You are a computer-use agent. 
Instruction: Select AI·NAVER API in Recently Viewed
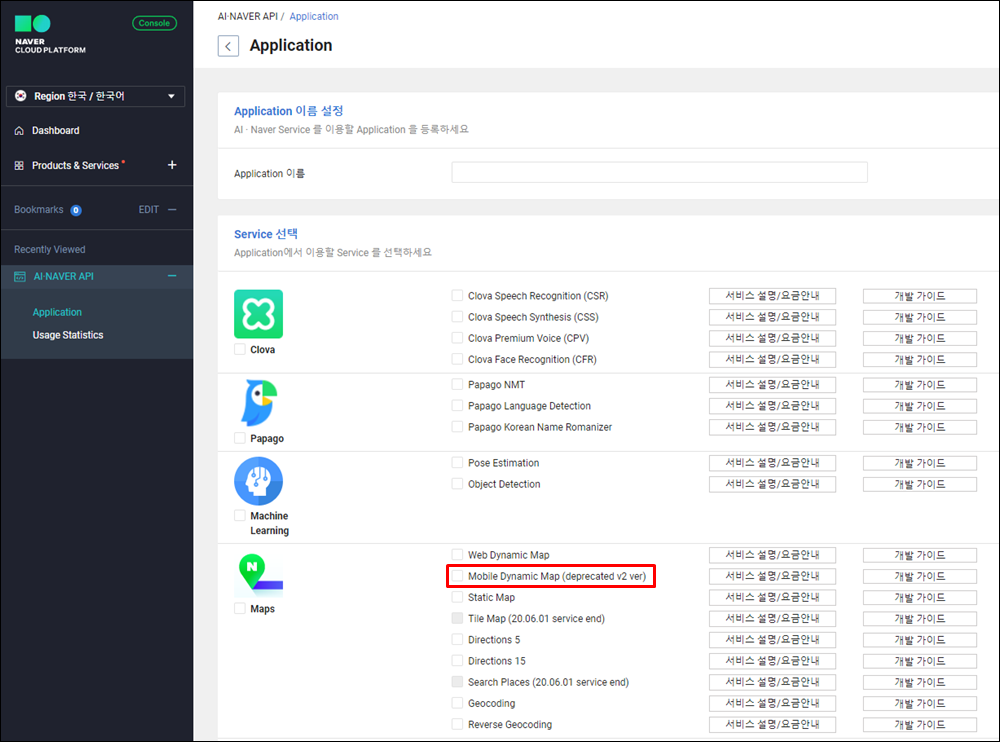point(64,277)
